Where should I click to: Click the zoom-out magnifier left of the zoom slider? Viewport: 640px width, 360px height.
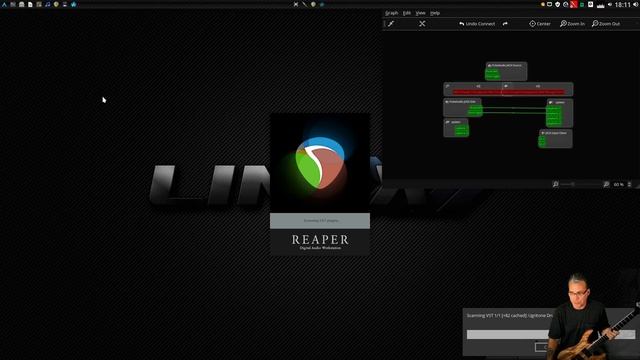pyautogui.click(x=556, y=184)
